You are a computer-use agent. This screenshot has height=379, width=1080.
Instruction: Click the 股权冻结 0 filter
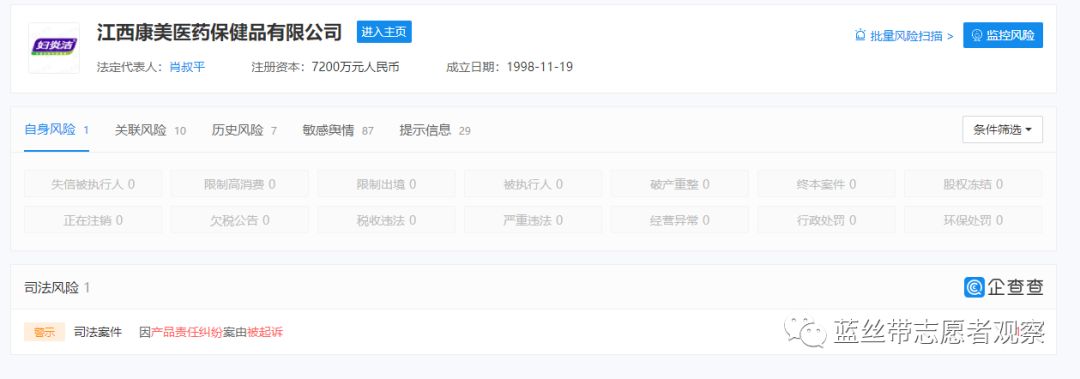click(x=973, y=184)
